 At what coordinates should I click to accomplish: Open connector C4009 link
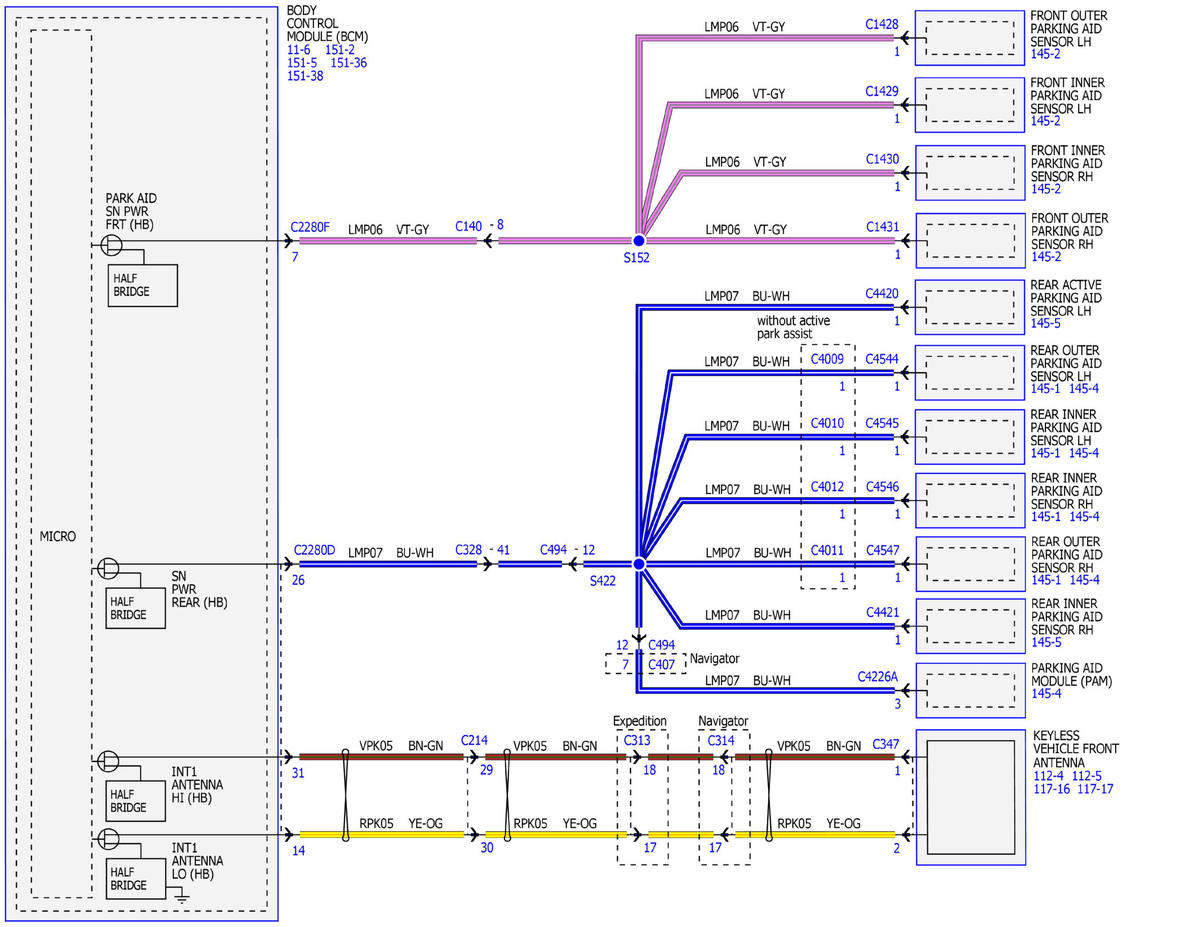click(x=827, y=358)
